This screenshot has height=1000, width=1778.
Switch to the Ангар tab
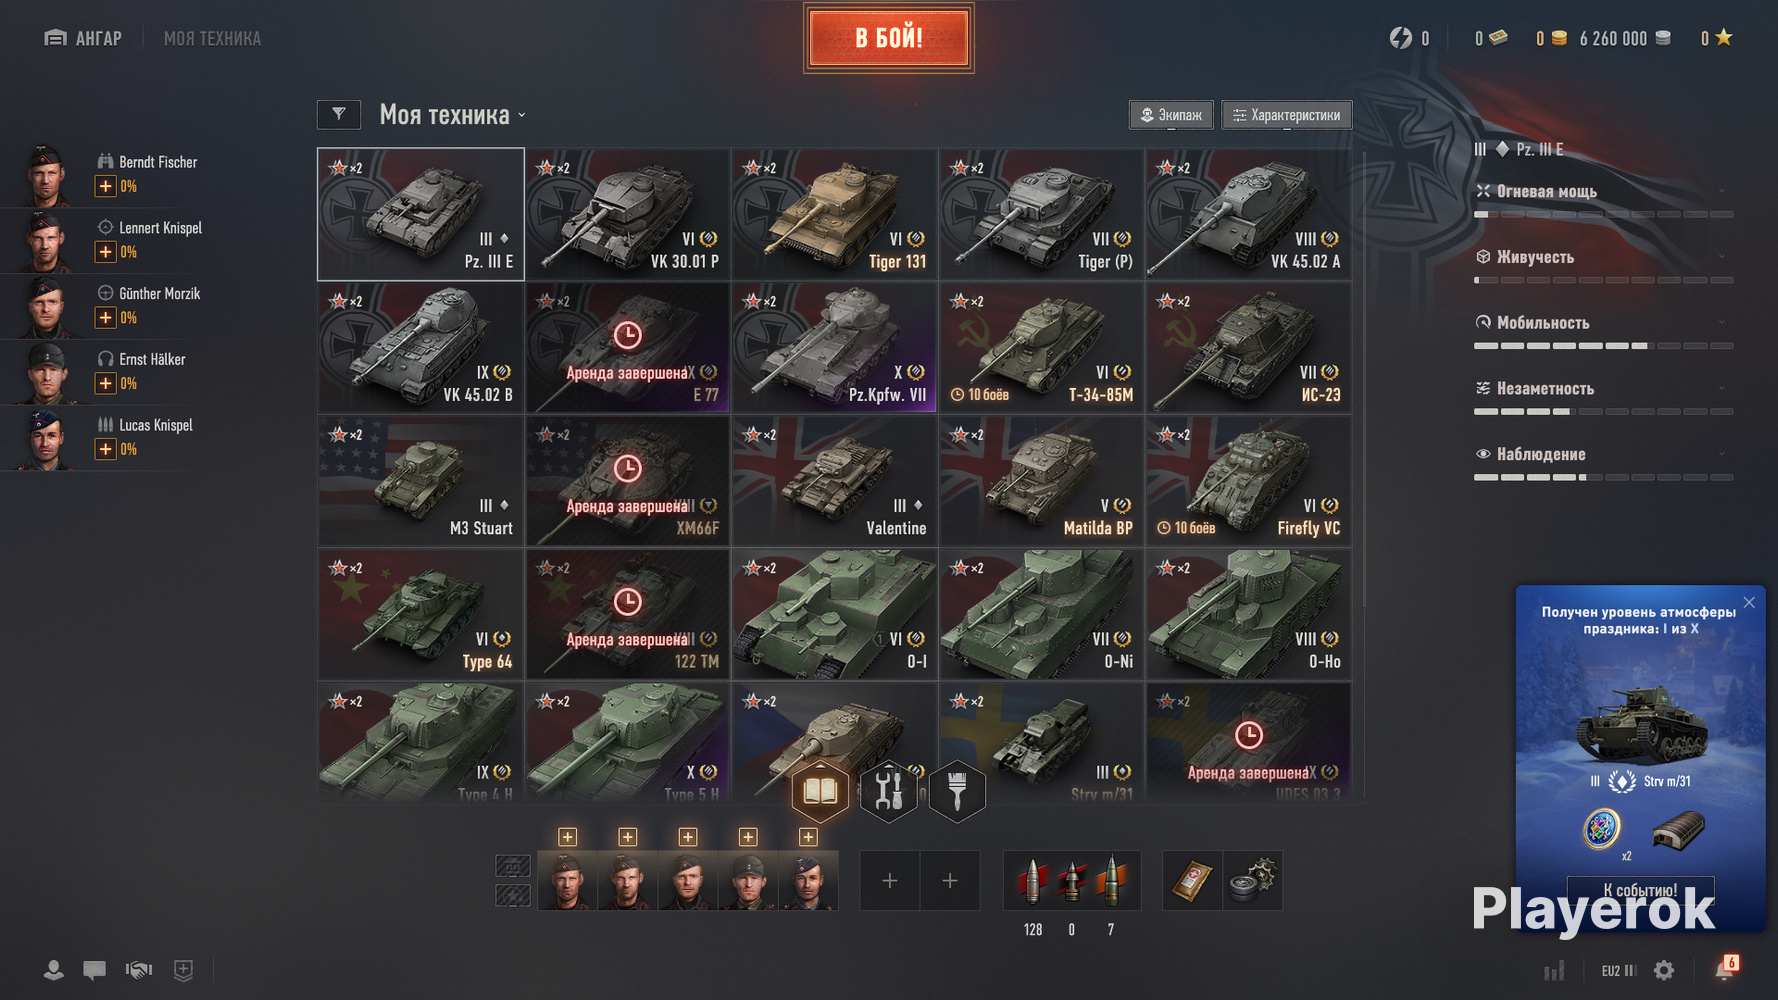pyautogui.click(x=83, y=38)
